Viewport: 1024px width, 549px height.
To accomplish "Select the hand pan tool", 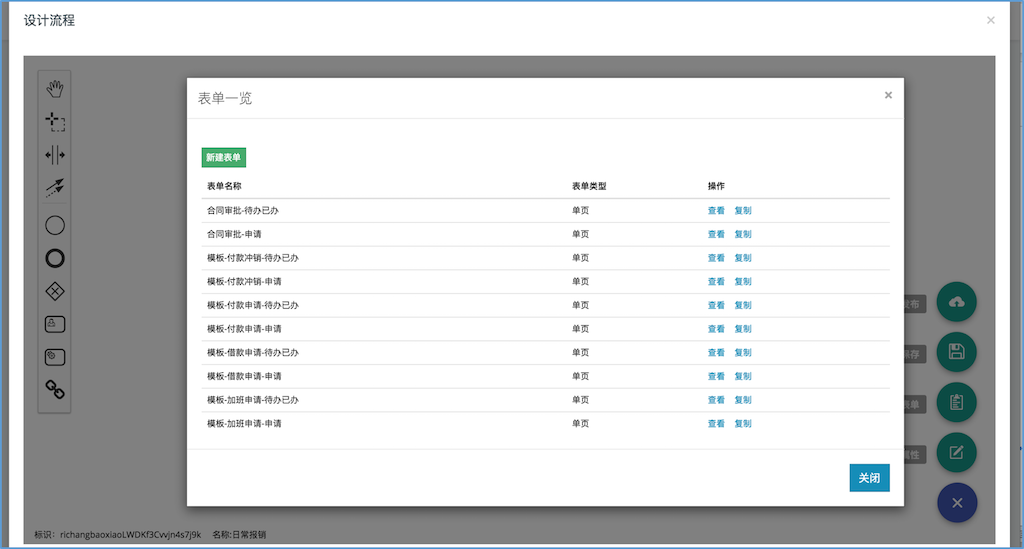I will click(55, 89).
